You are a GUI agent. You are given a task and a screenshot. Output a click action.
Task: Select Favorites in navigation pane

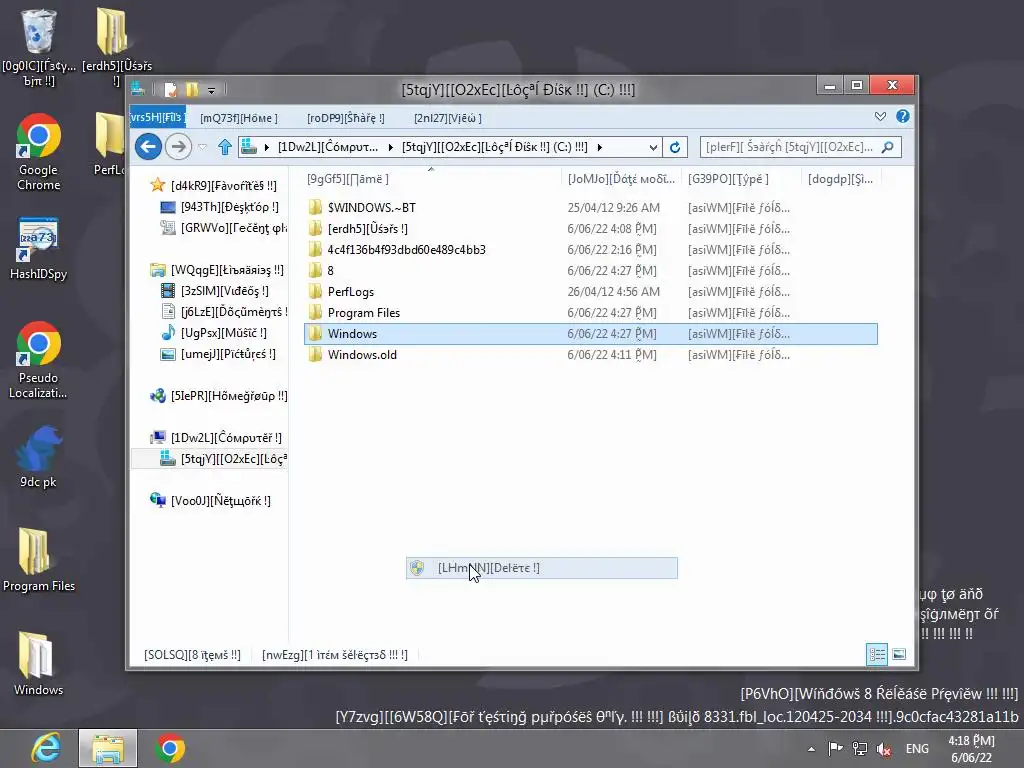(214, 185)
